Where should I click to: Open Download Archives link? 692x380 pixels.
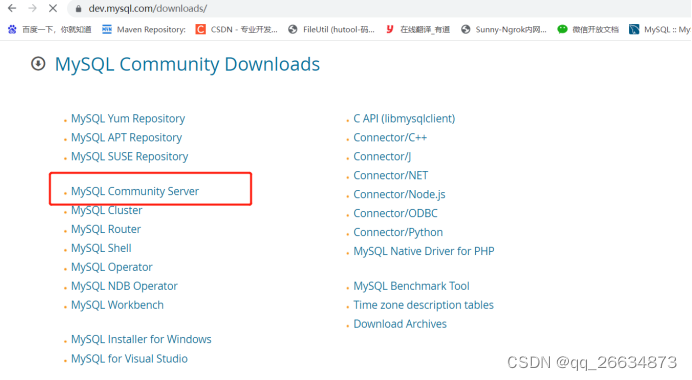pyautogui.click(x=400, y=324)
